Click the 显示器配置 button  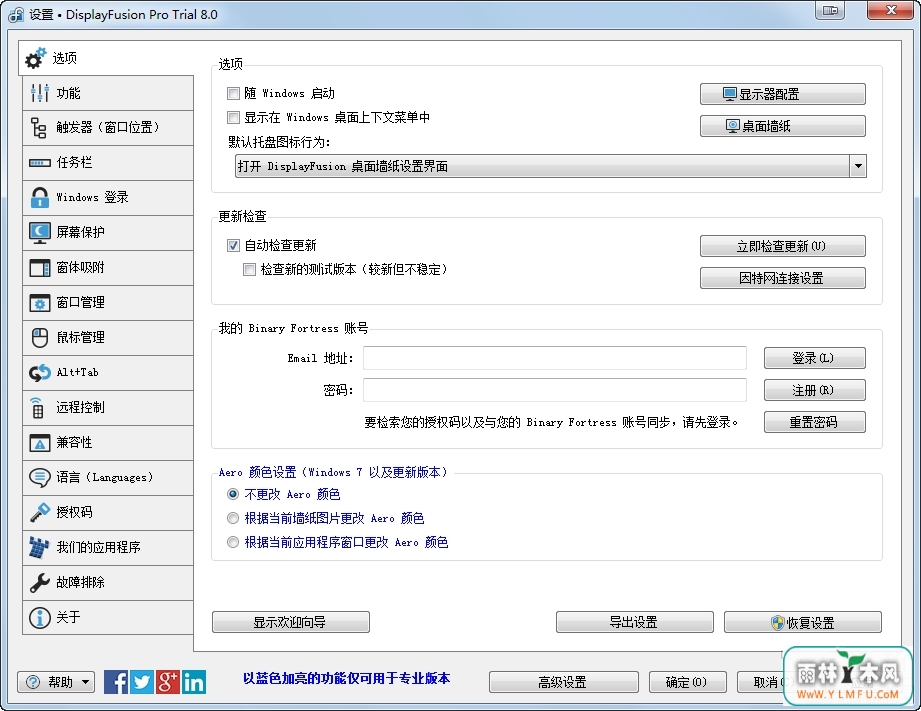point(782,94)
